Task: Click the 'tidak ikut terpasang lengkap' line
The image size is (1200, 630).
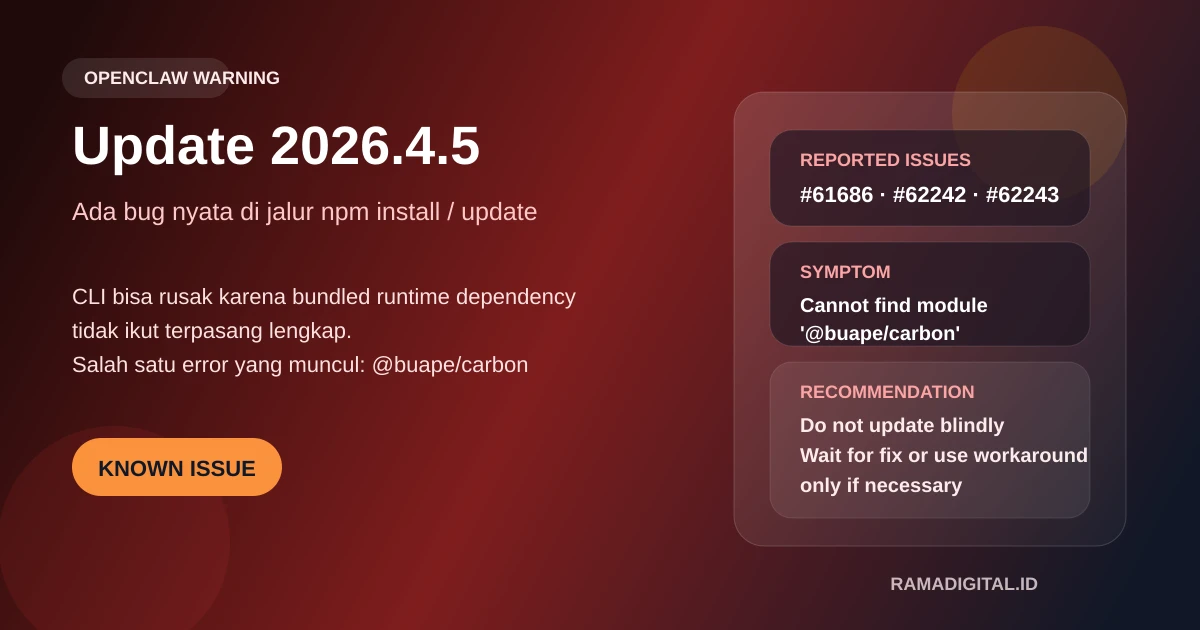Action: coord(211,331)
